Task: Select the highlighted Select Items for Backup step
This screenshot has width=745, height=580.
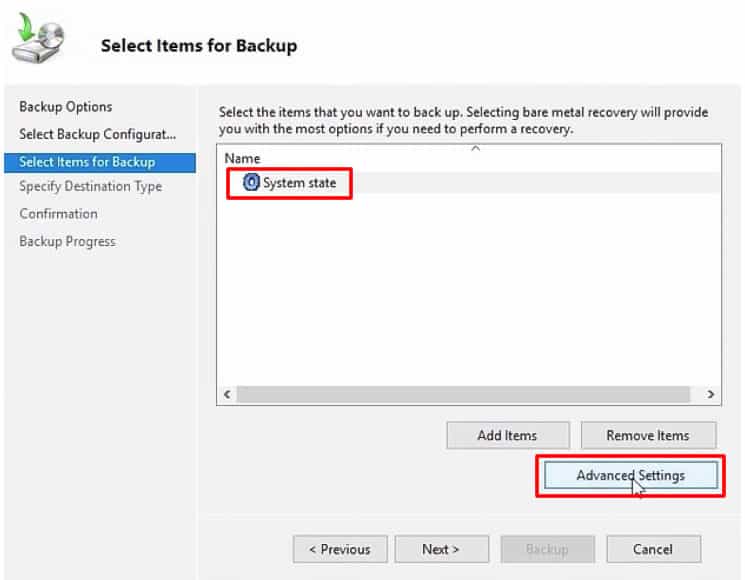Action: click(87, 161)
